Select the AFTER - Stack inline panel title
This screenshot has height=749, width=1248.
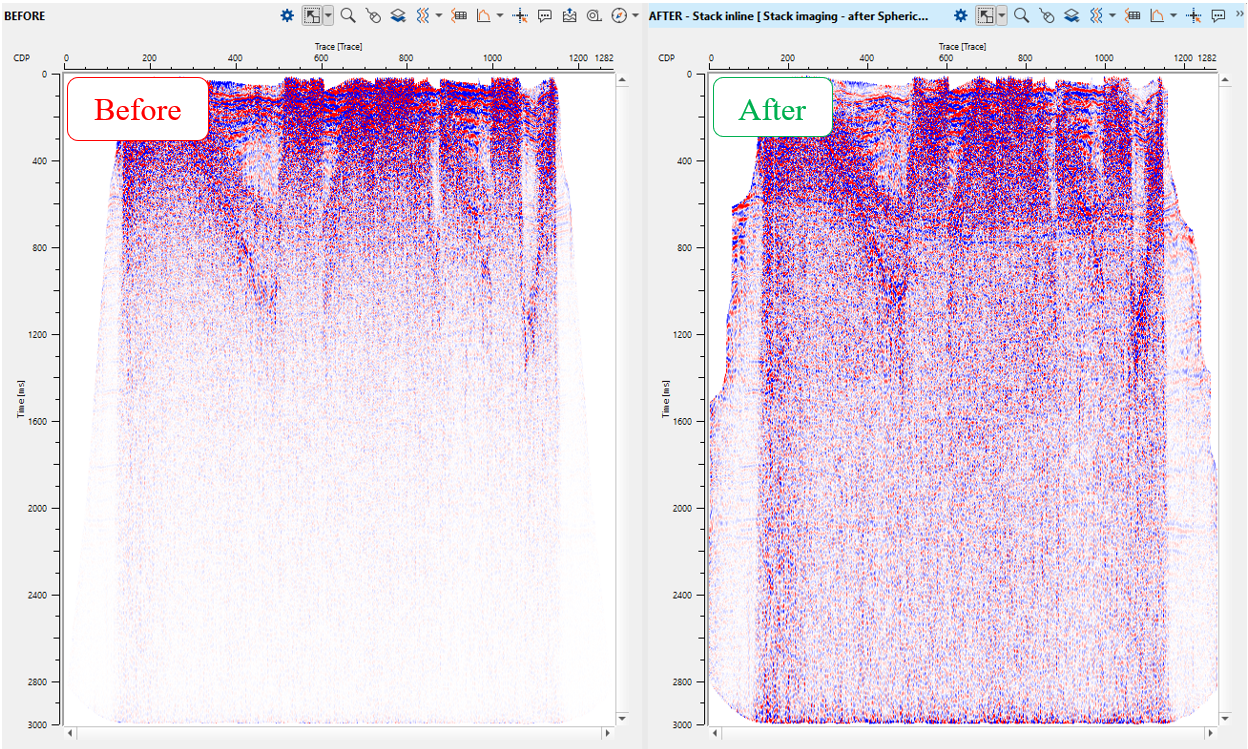point(789,16)
